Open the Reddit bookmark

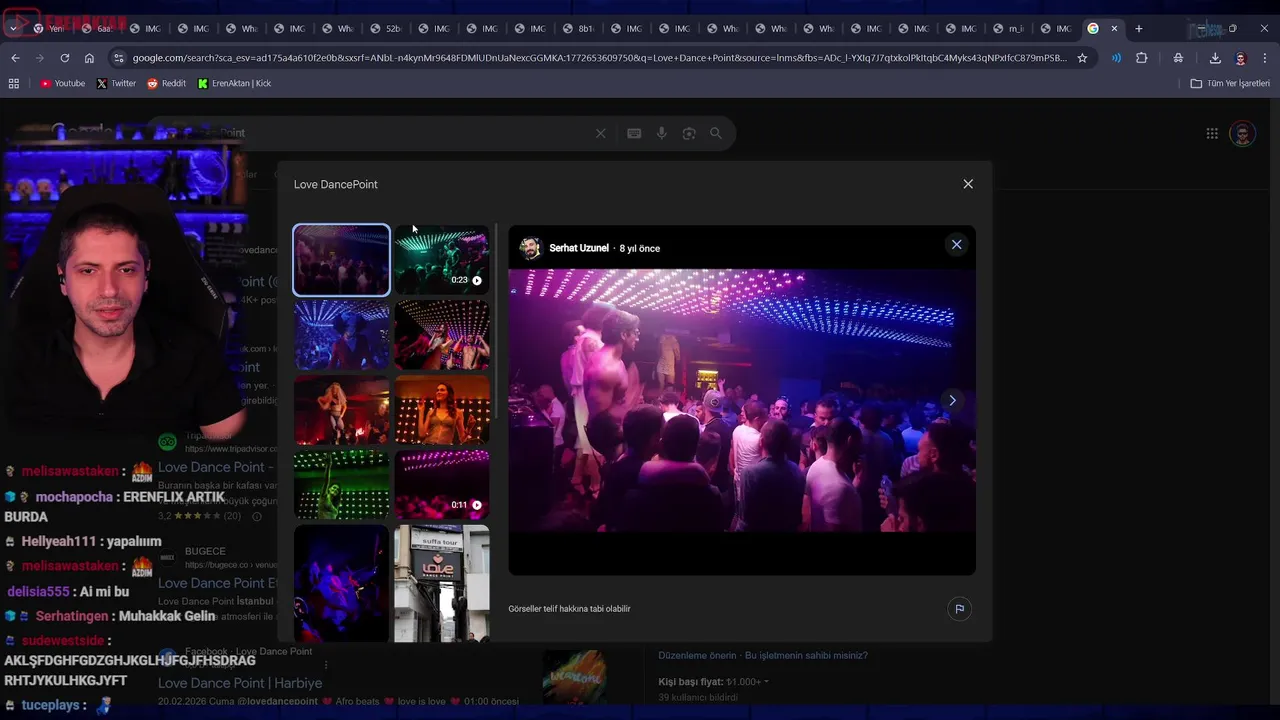coord(166,83)
